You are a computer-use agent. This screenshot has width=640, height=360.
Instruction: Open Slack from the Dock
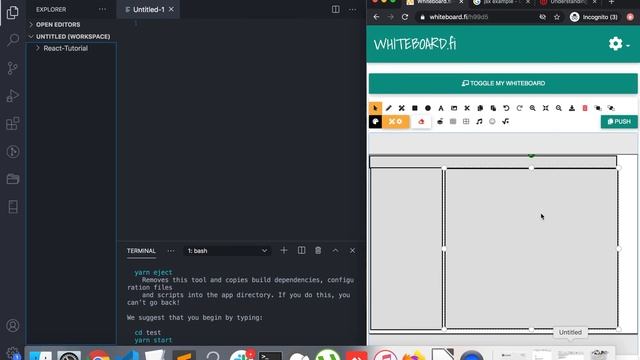[x=241, y=355]
